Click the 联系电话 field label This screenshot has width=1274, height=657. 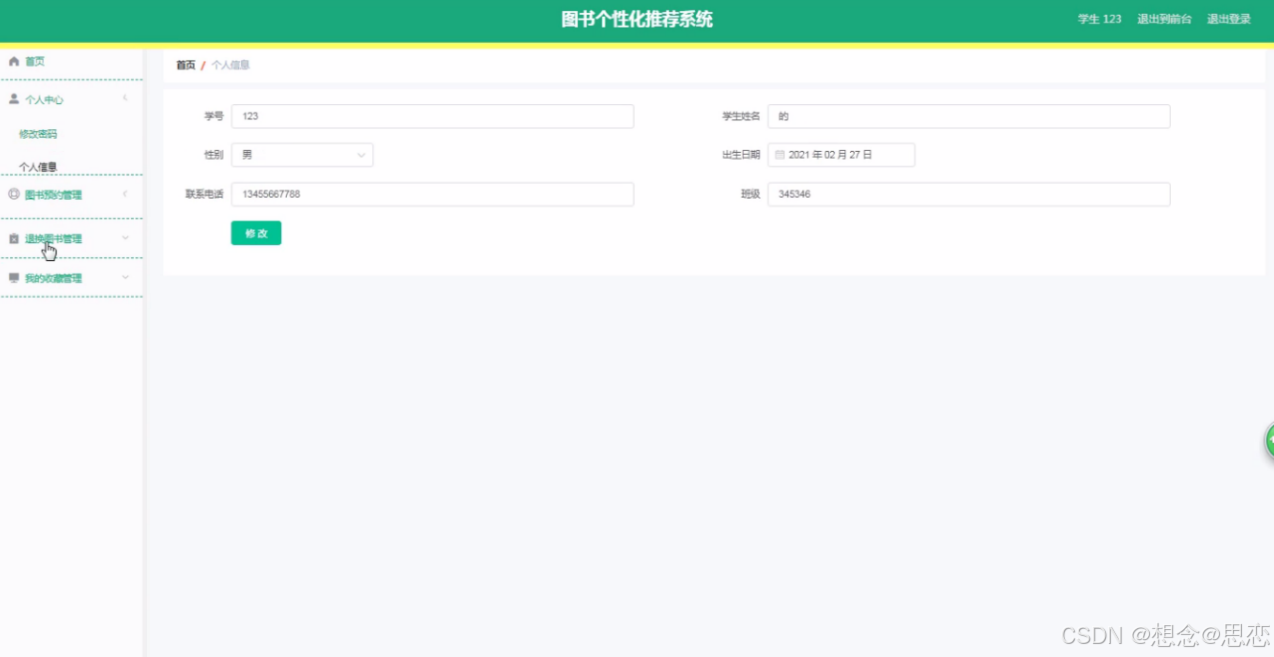point(204,194)
